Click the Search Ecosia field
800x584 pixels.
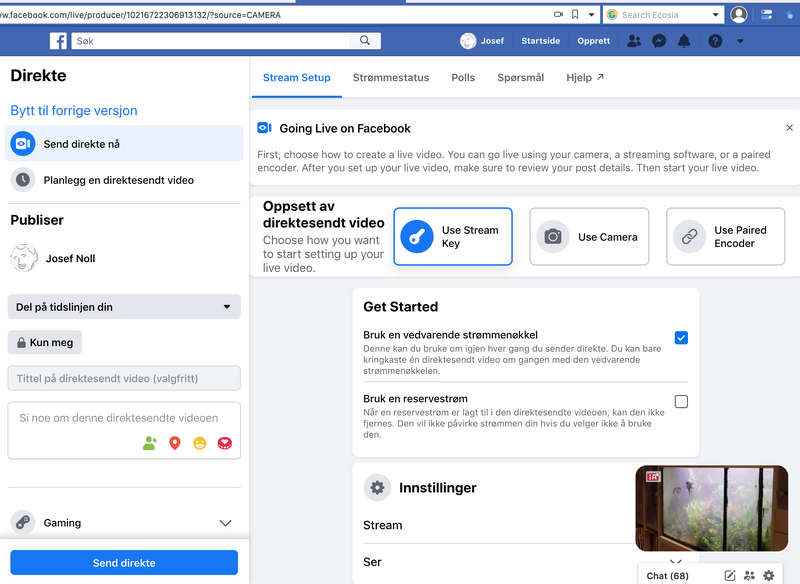point(663,15)
